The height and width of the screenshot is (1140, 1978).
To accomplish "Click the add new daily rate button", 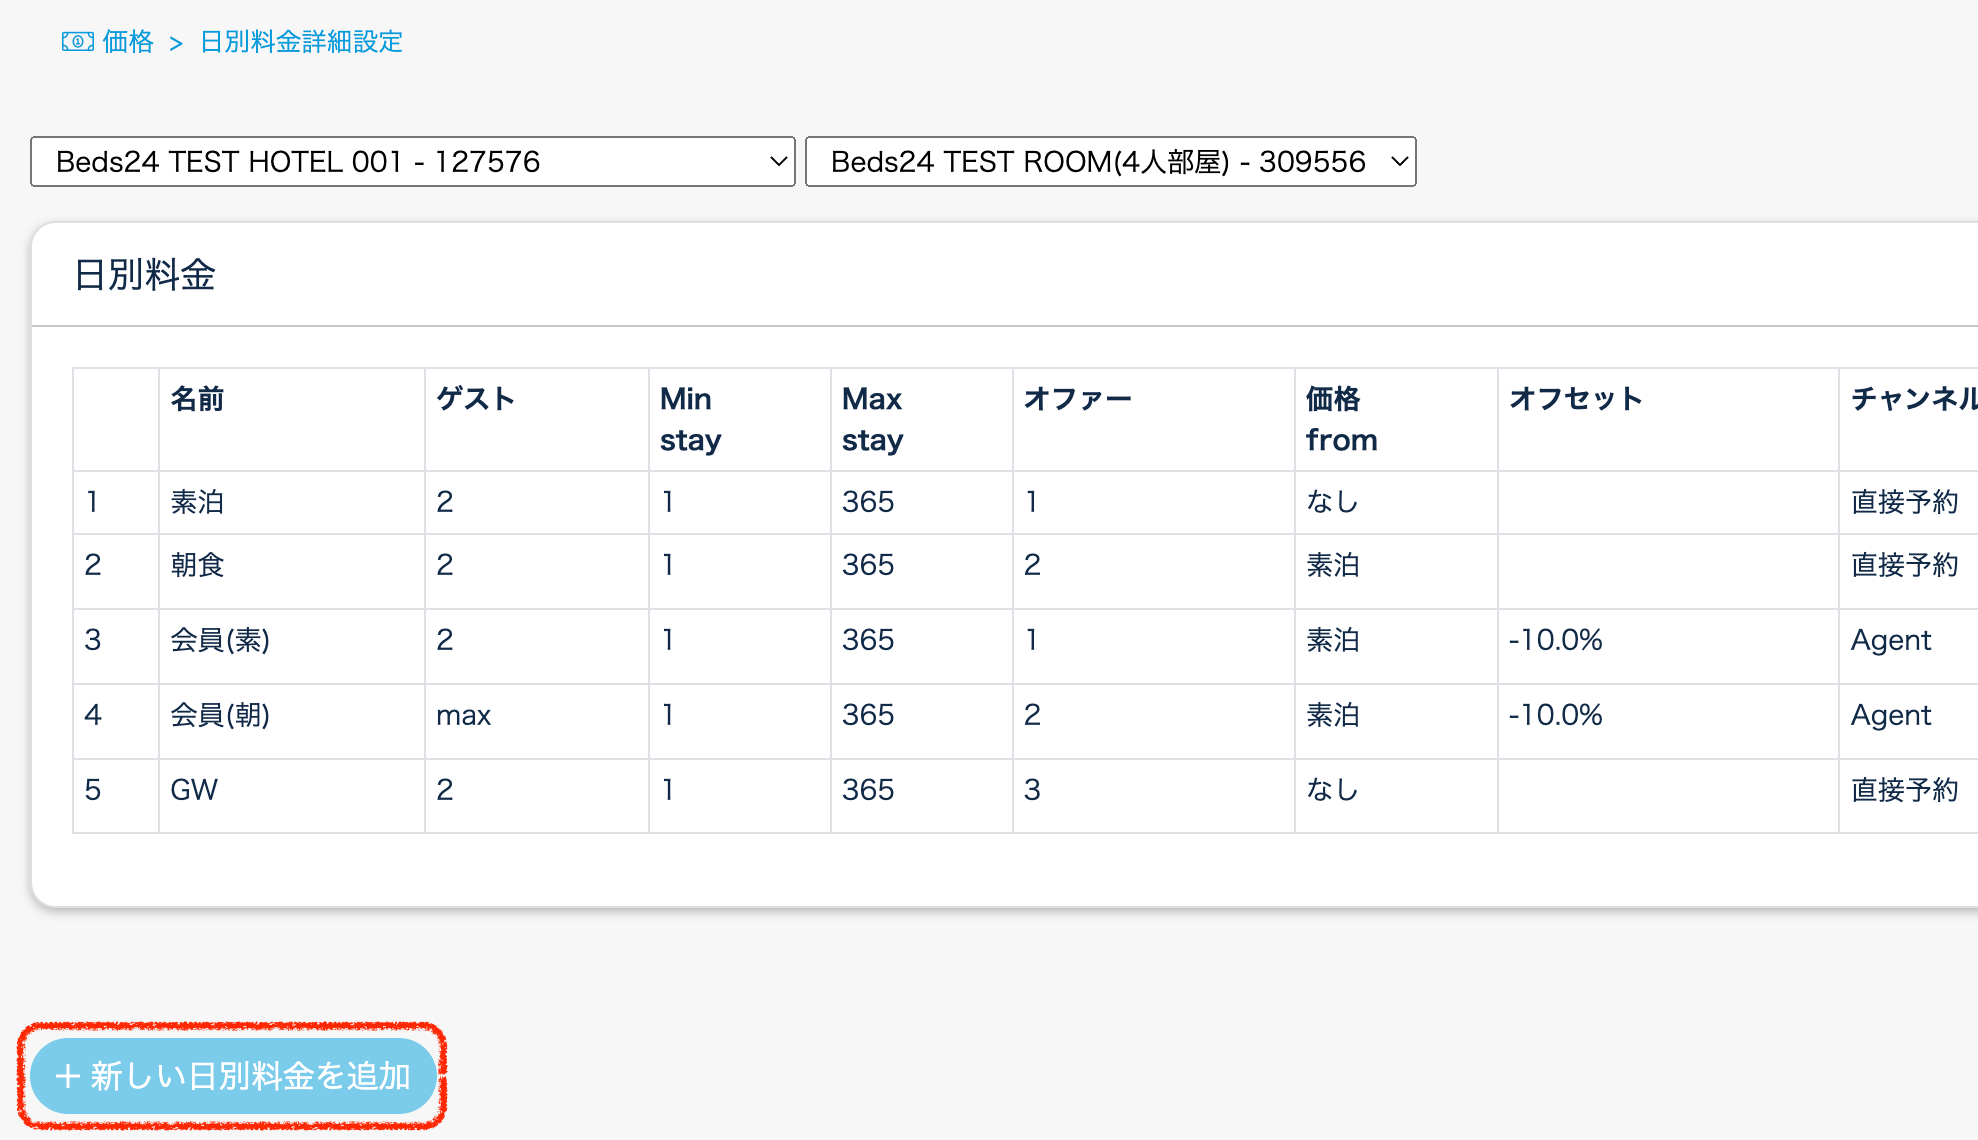I will point(233,1076).
